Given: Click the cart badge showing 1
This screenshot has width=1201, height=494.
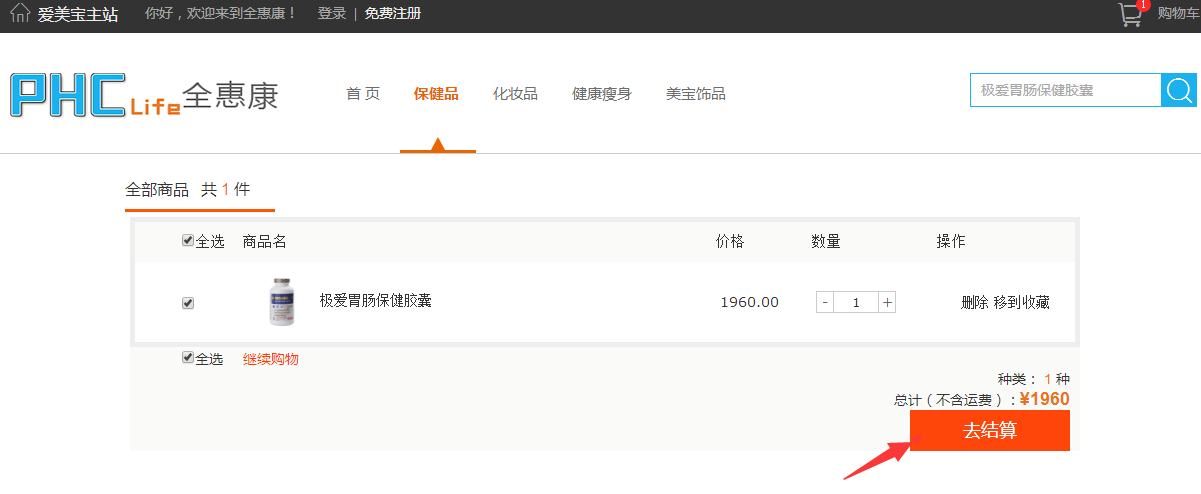Looking at the screenshot, I should coord(1144,5).
